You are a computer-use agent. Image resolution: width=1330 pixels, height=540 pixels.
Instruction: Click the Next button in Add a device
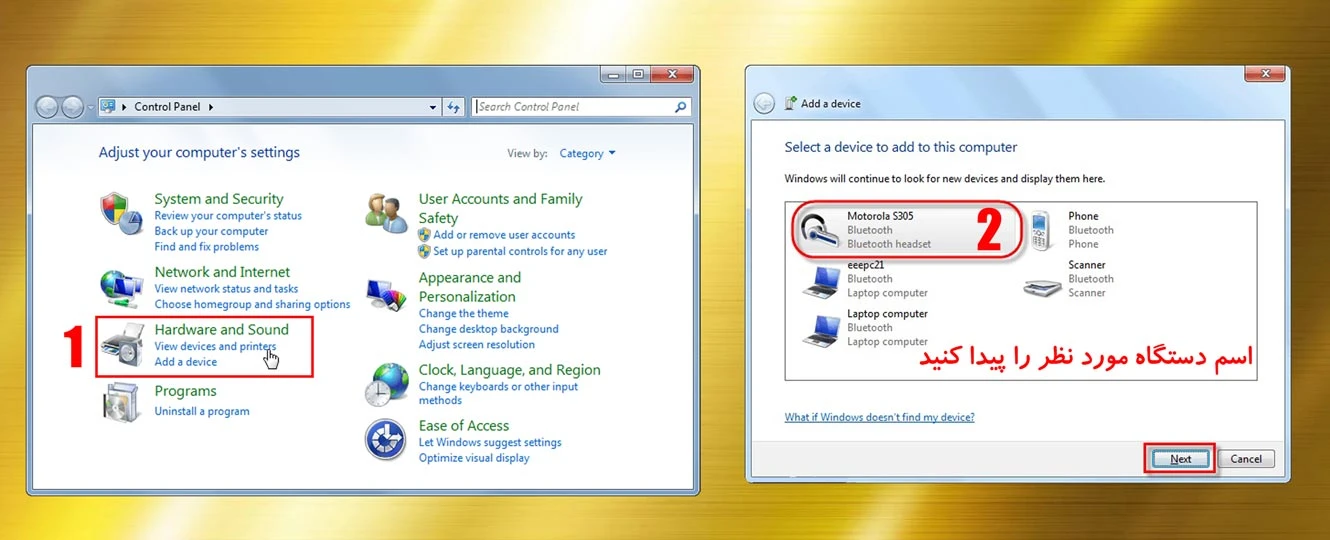point(1180,459)
